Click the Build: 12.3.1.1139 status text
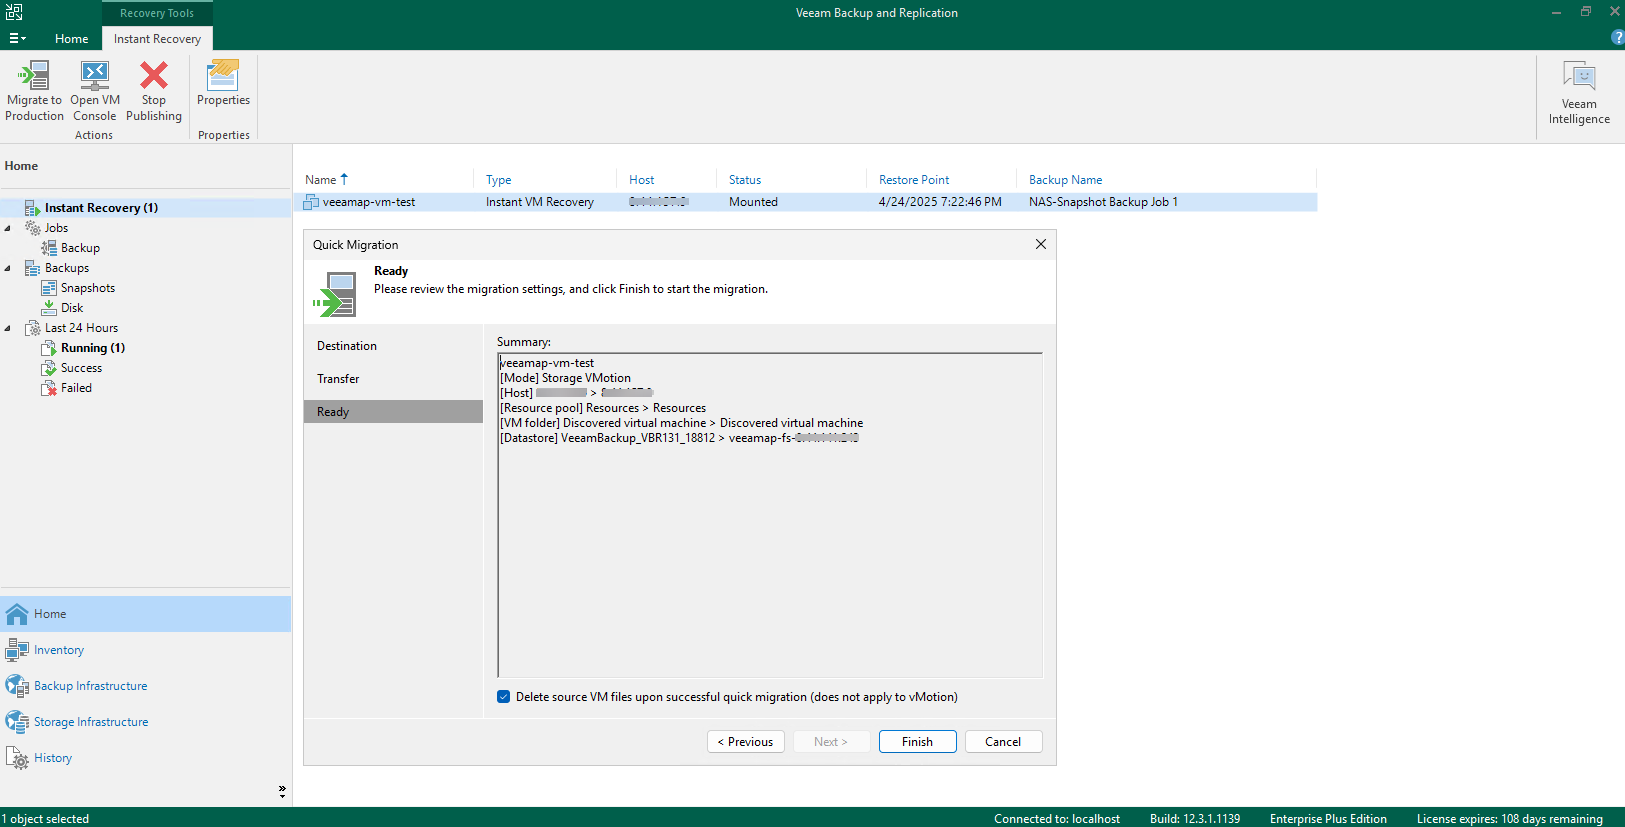This screenshot has width=1625, height=827. click(x=1194, y=819)
